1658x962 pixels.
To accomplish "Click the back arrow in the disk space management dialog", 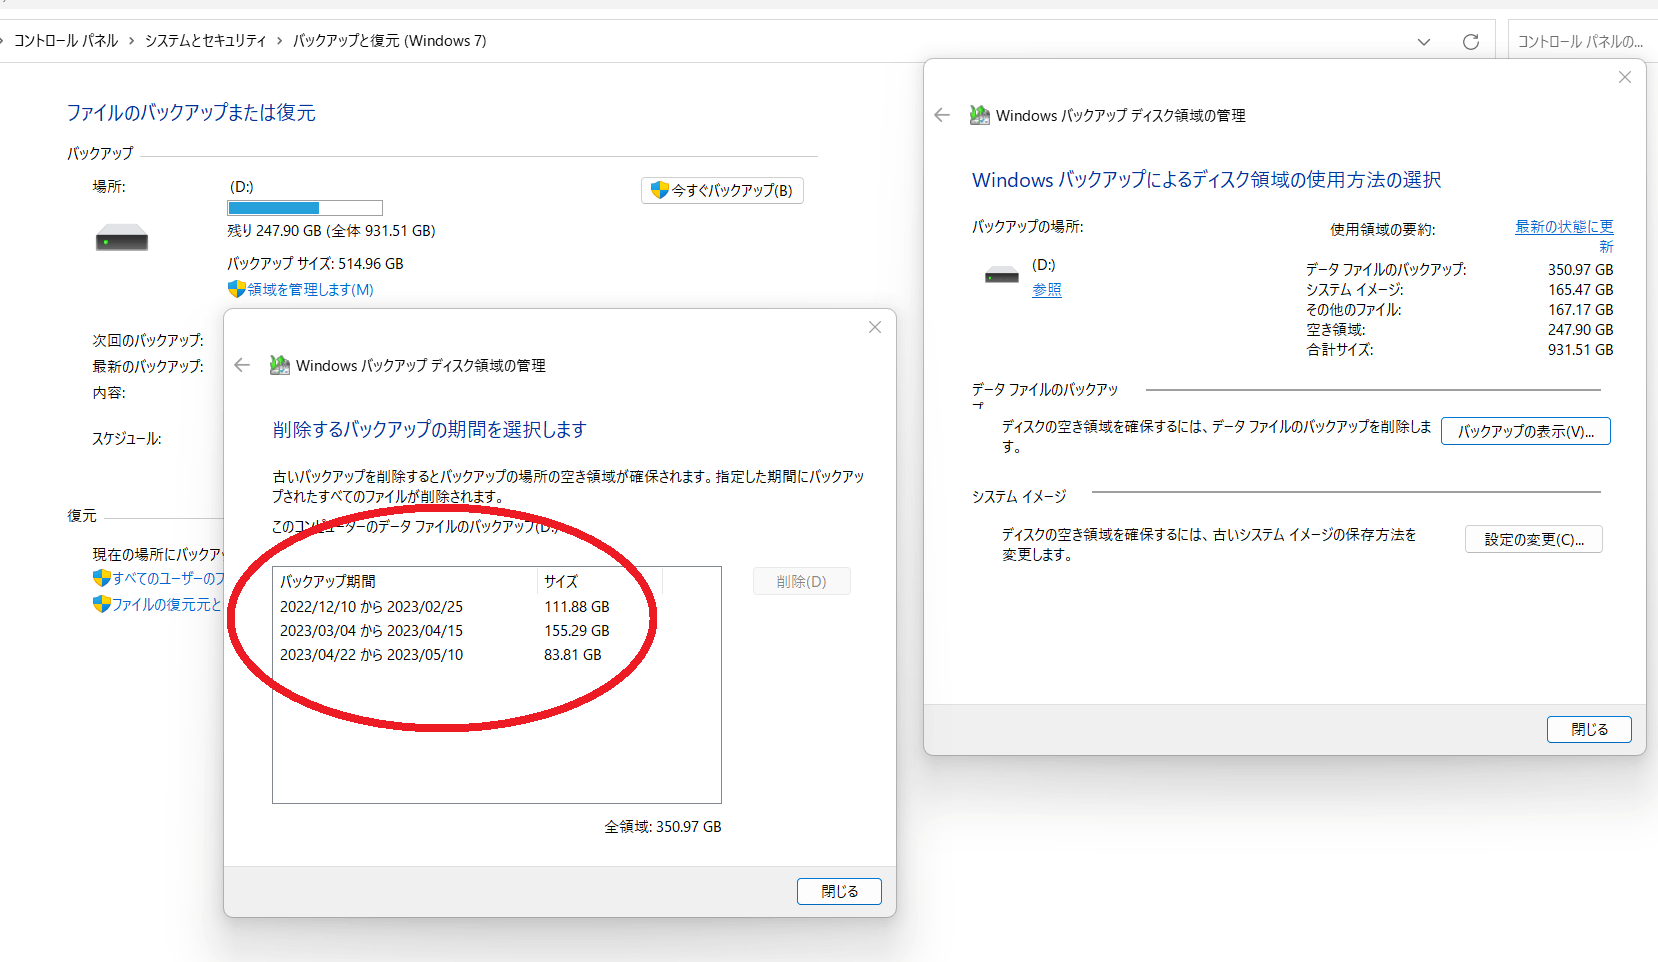I will coord(941,115).
